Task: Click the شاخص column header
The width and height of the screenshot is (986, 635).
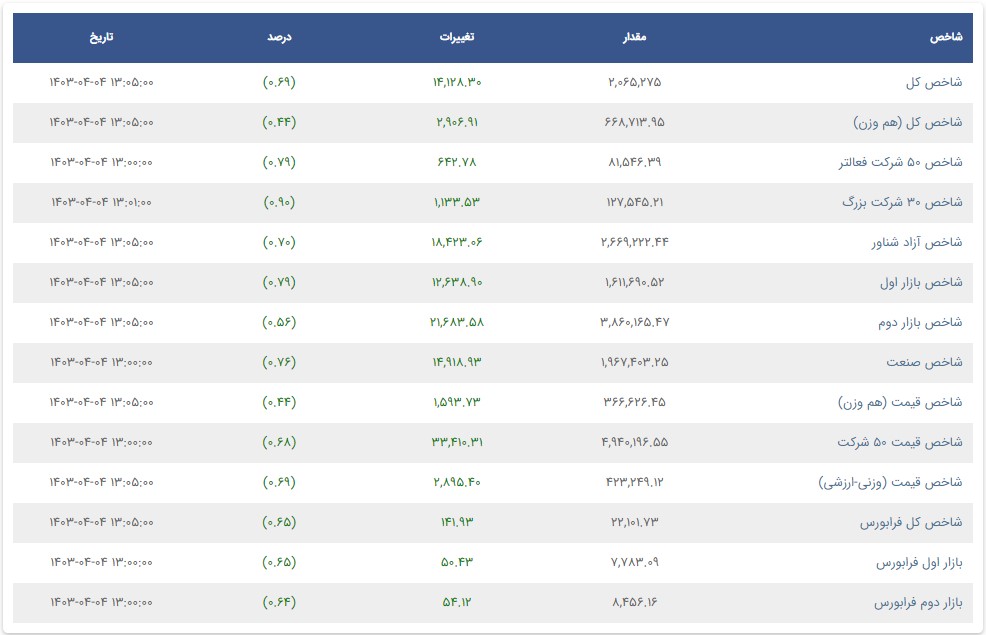Action: pyautogui.click(x=946, y=37)
